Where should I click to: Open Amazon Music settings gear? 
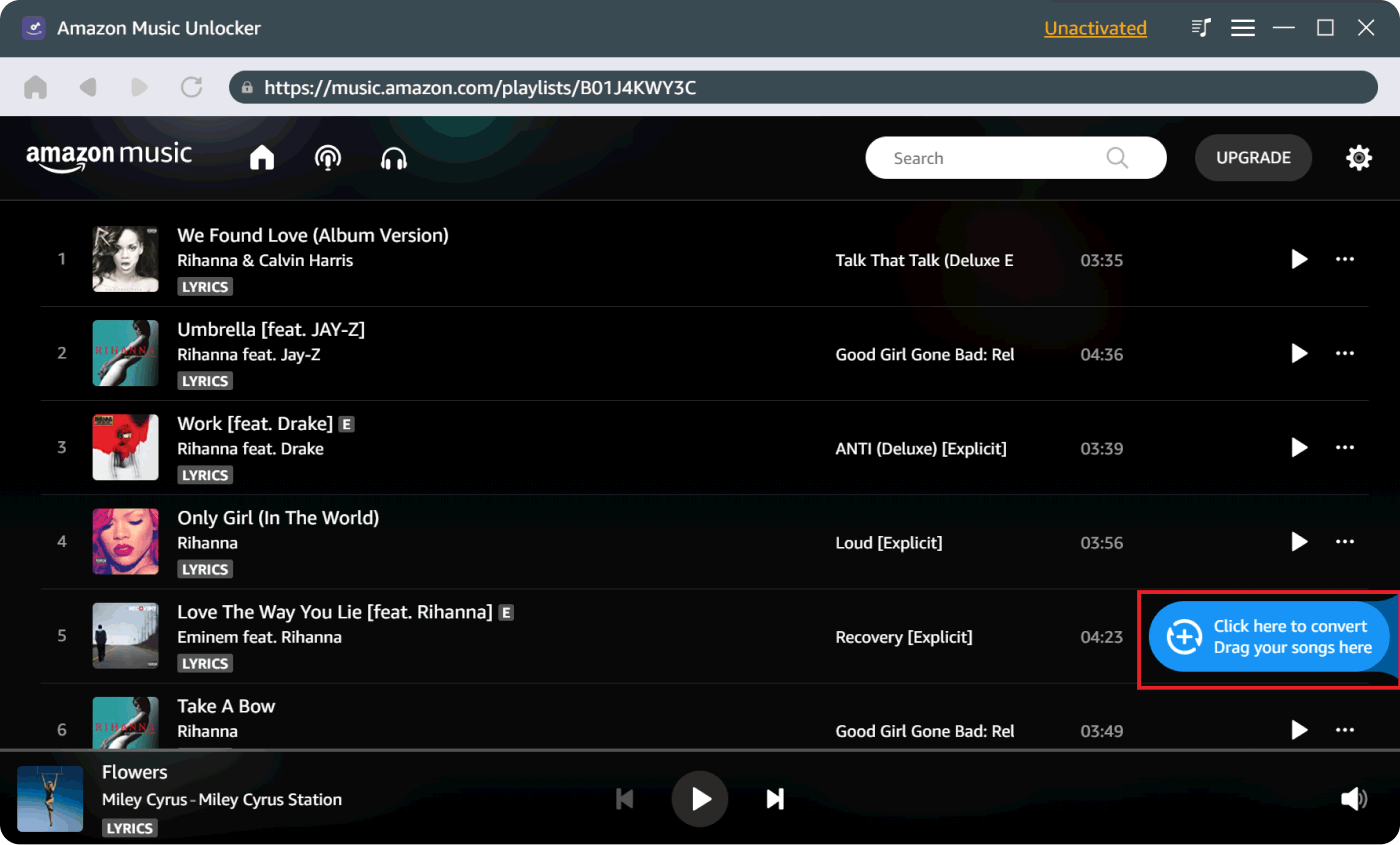pos(1359,158)
